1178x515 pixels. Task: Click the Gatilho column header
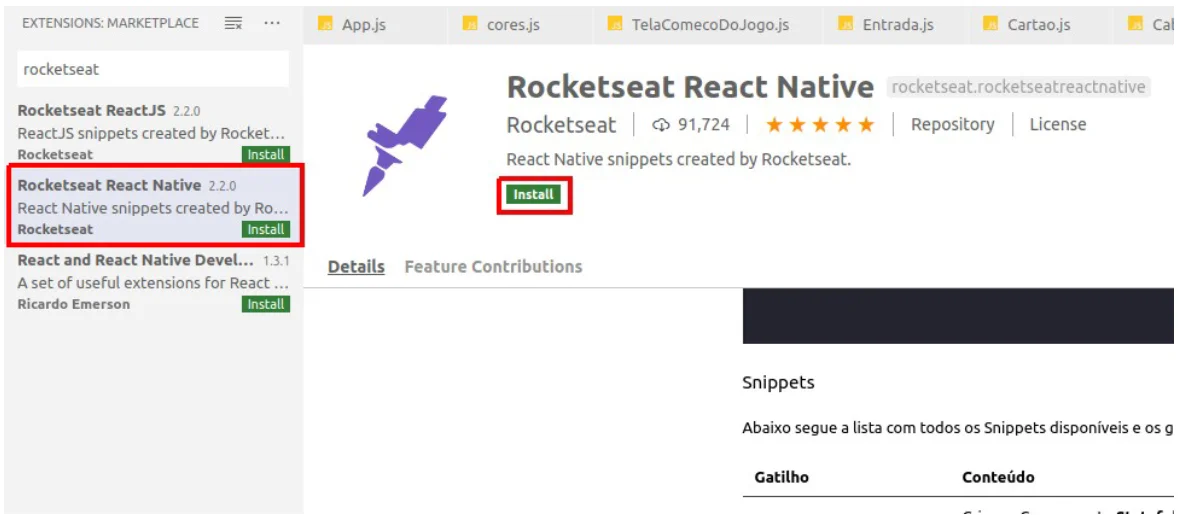pyautogui.click(x=781, y=477)
